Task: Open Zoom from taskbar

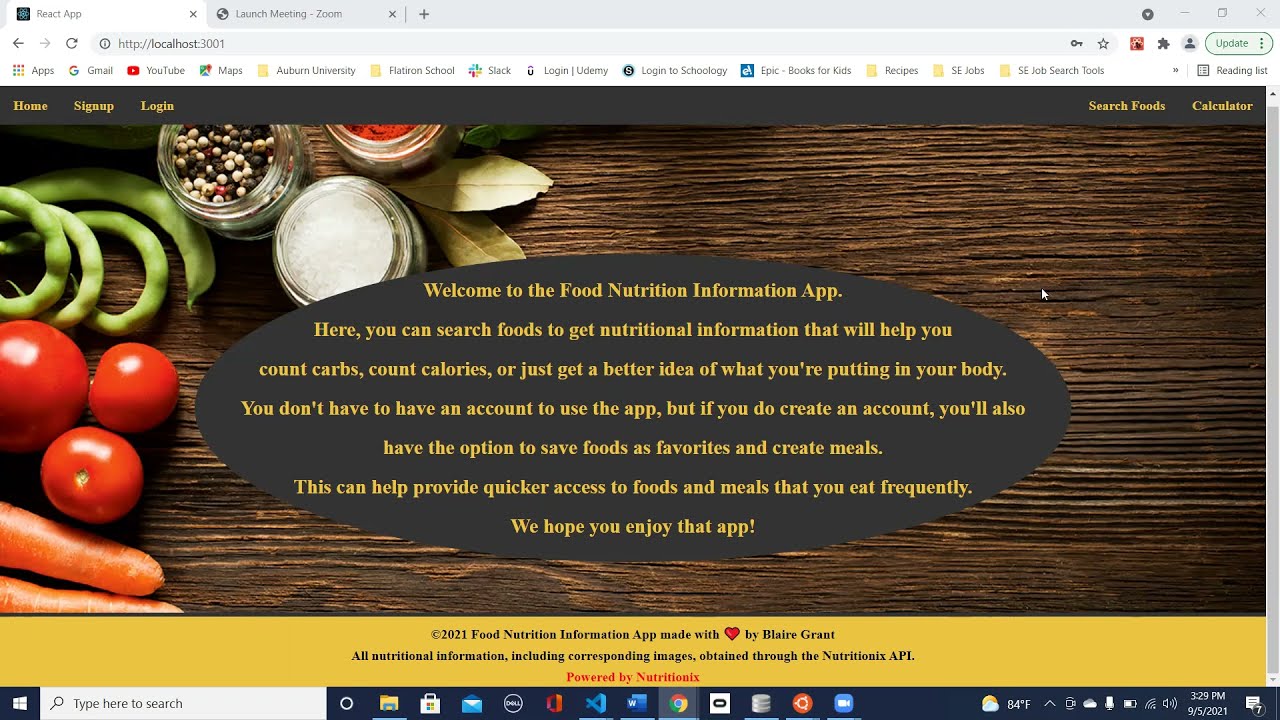Action: point(843,703)
